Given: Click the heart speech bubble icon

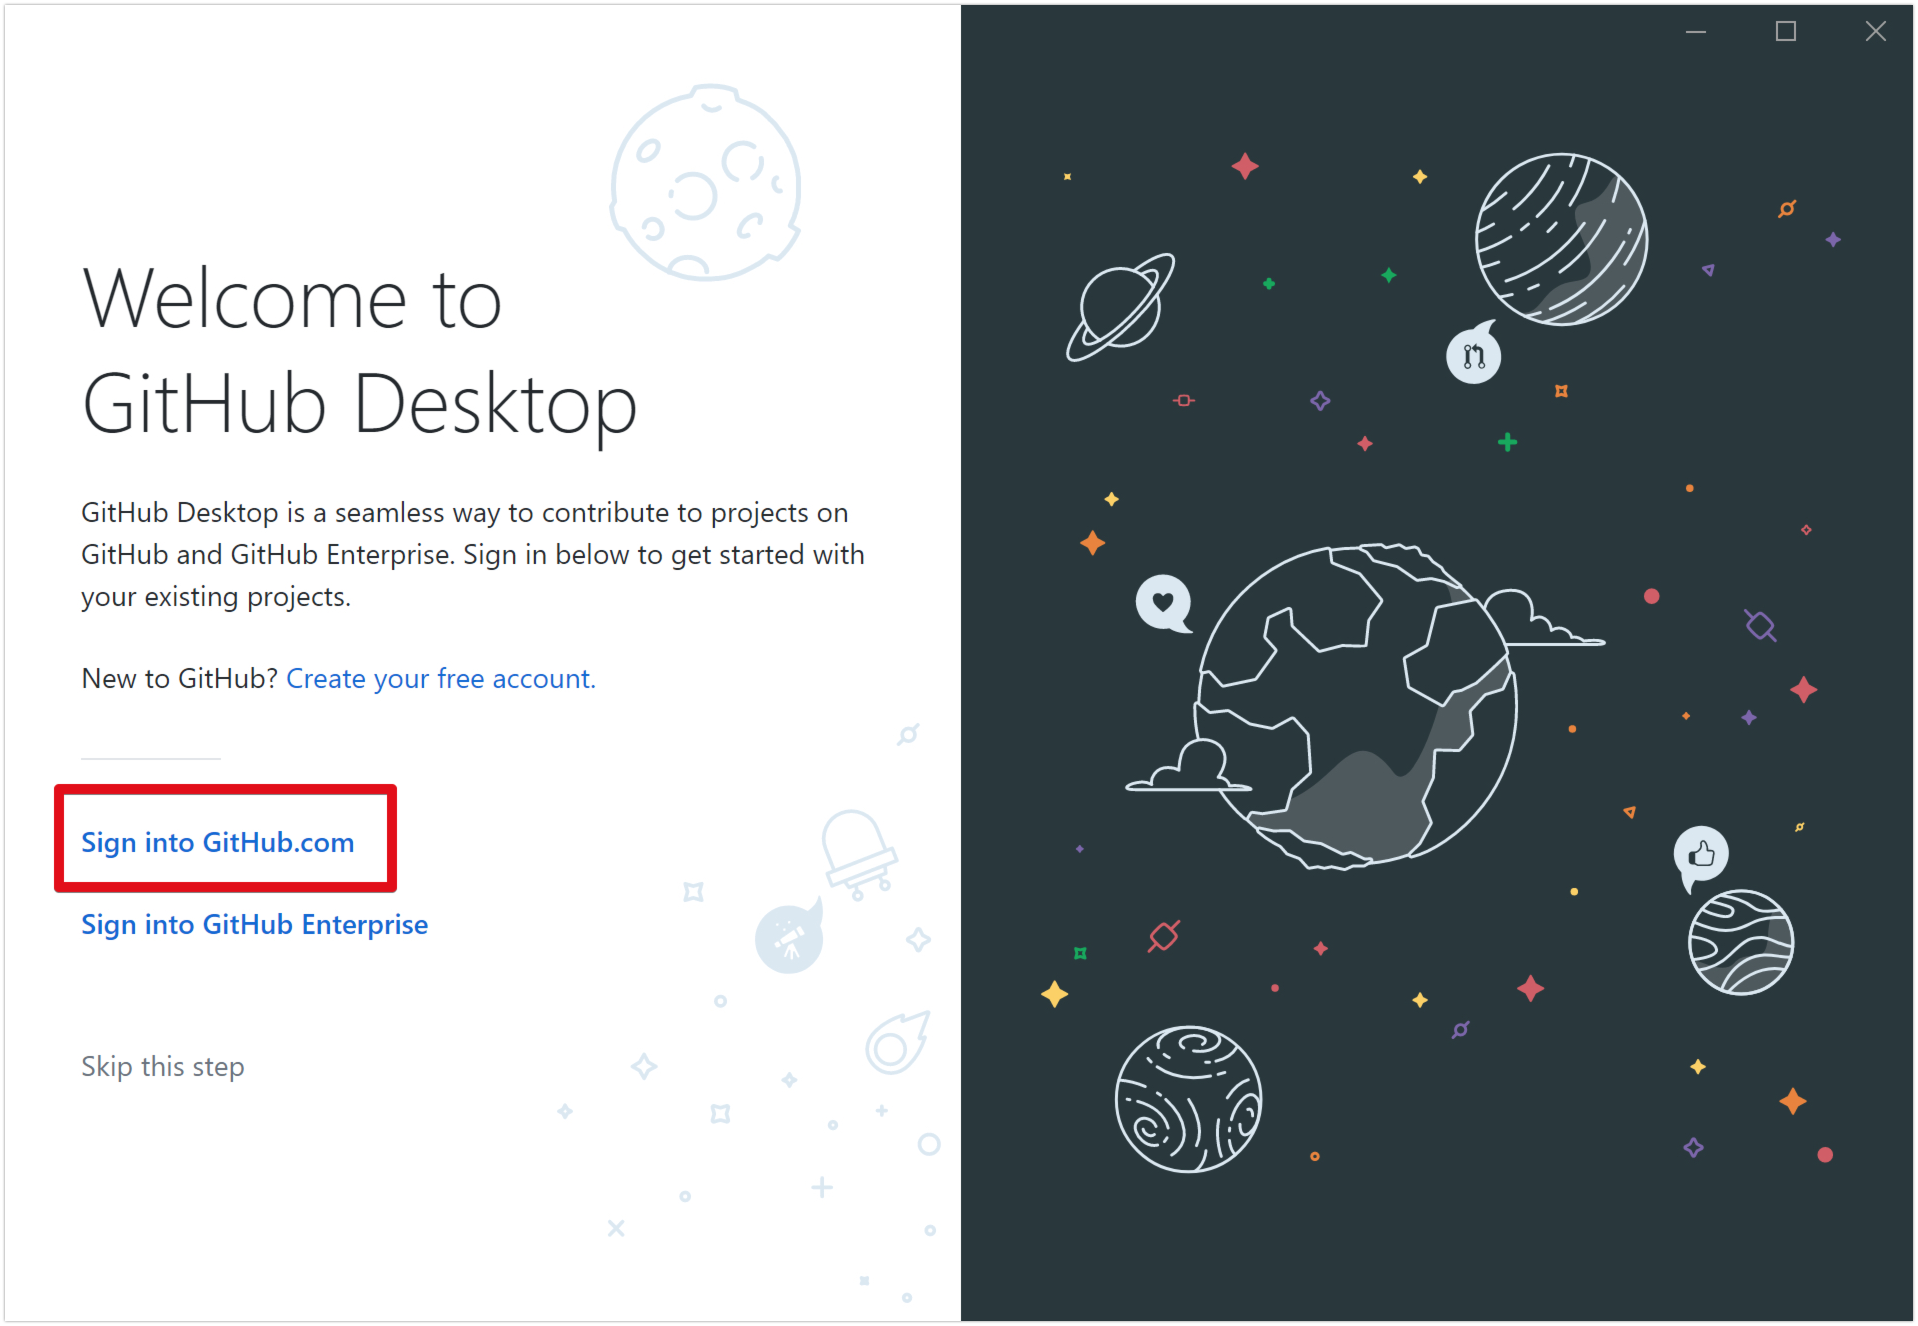Looking at the screenshot, I should coord(1163,602).
